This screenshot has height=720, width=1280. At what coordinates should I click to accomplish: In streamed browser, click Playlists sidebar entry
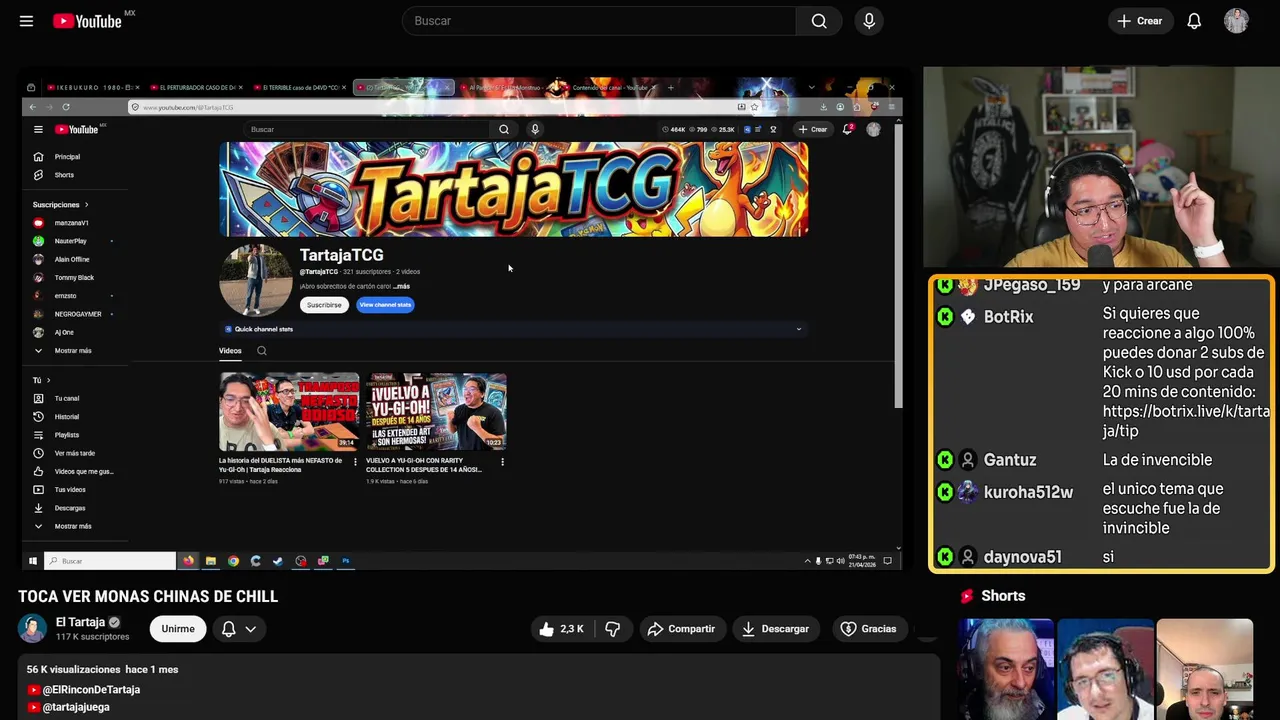(66, 435)
